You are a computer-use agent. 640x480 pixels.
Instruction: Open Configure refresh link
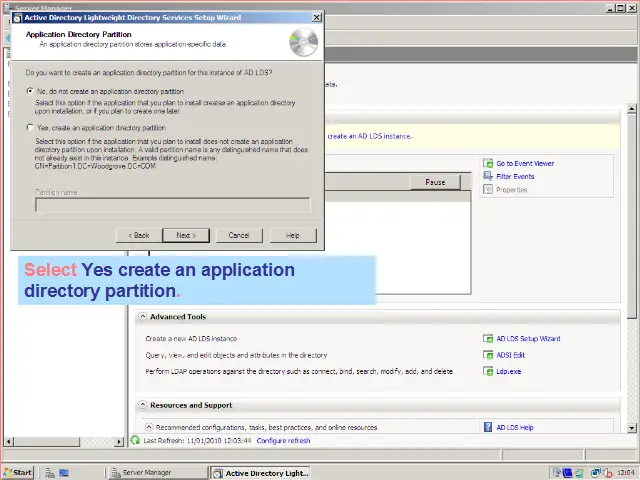point(283,440)
